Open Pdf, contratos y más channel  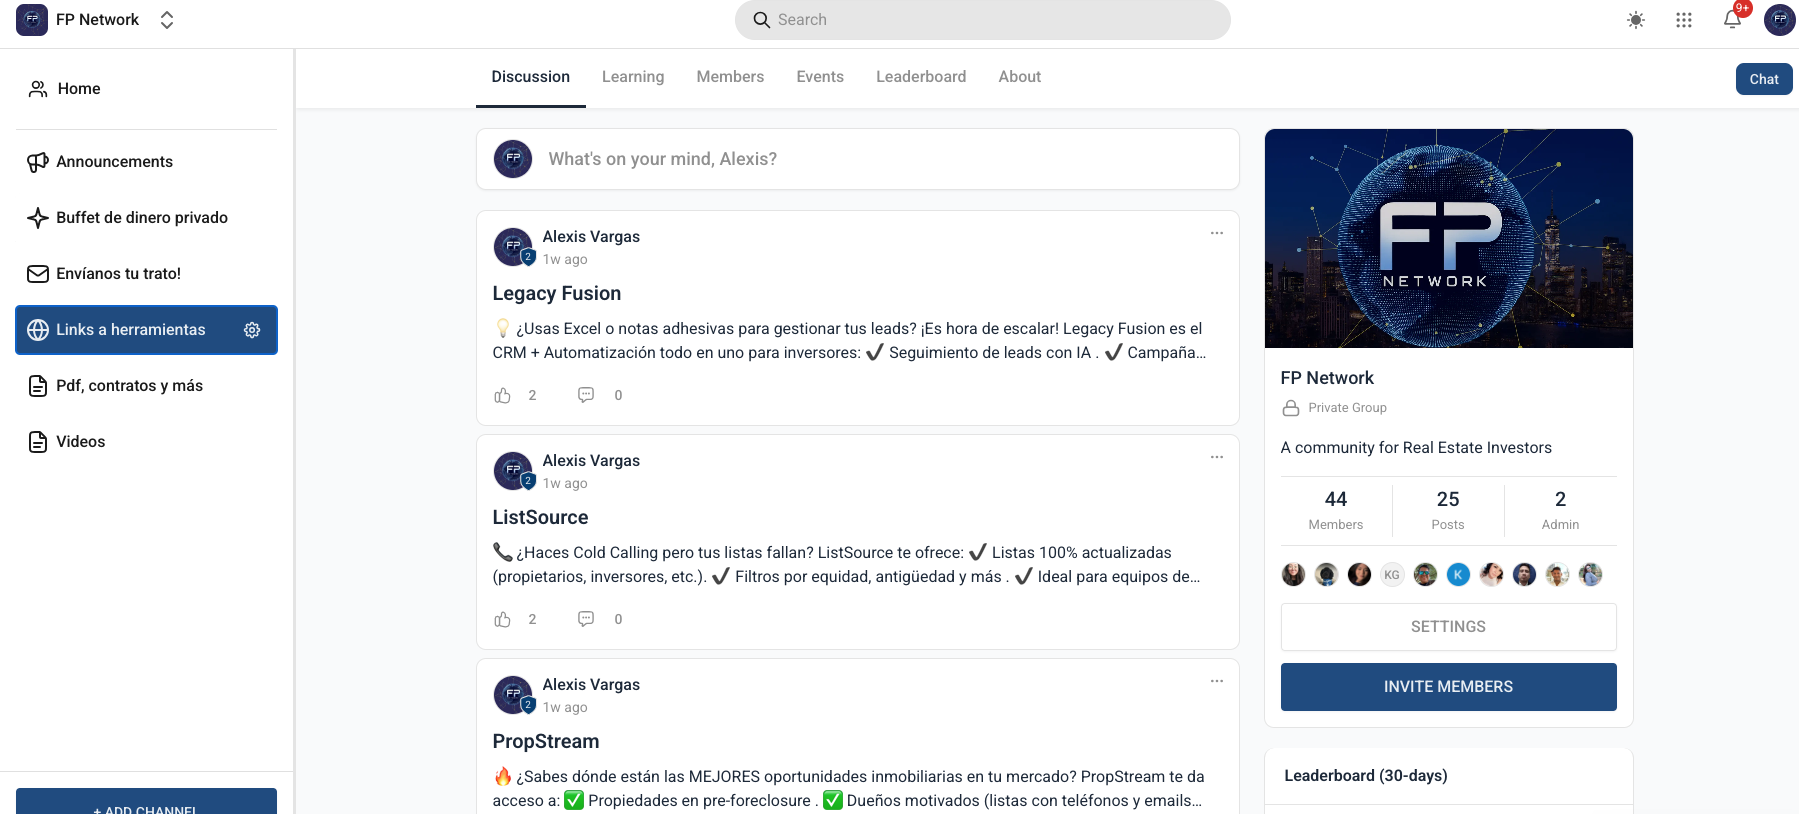point(147,386)
